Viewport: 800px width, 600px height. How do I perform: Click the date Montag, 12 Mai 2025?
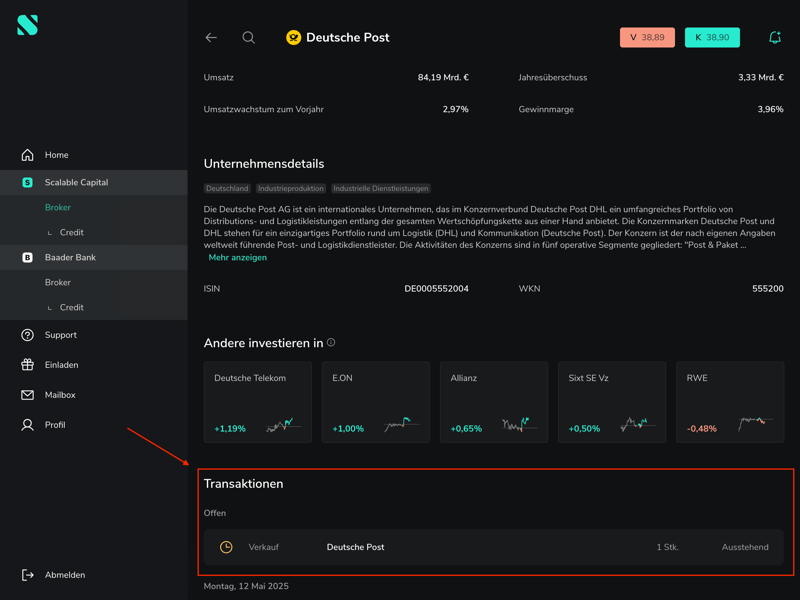(x=246, y=586)
